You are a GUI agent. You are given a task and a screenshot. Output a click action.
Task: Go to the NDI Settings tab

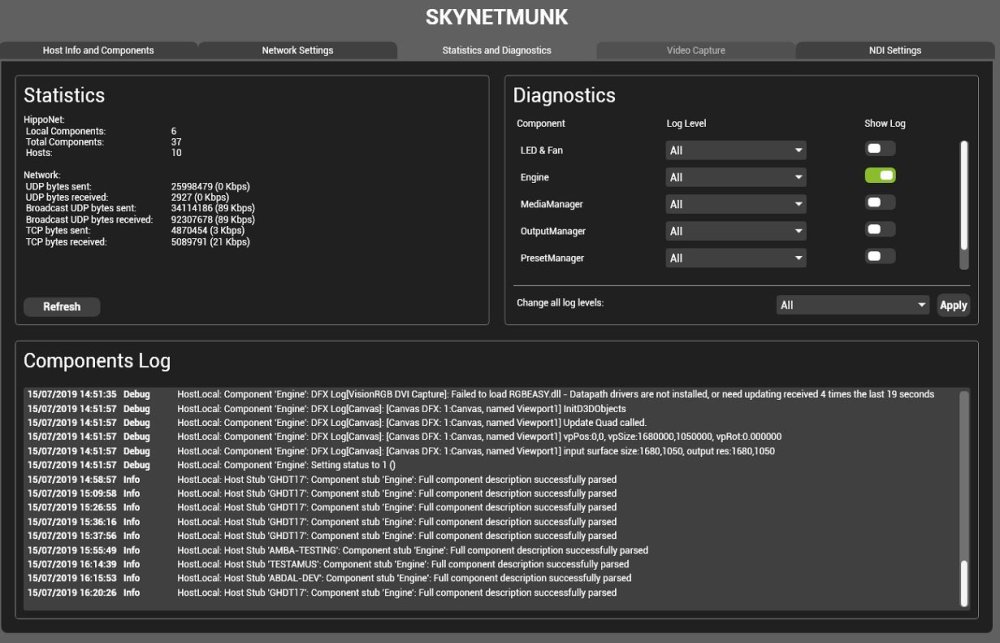[895, 50]
